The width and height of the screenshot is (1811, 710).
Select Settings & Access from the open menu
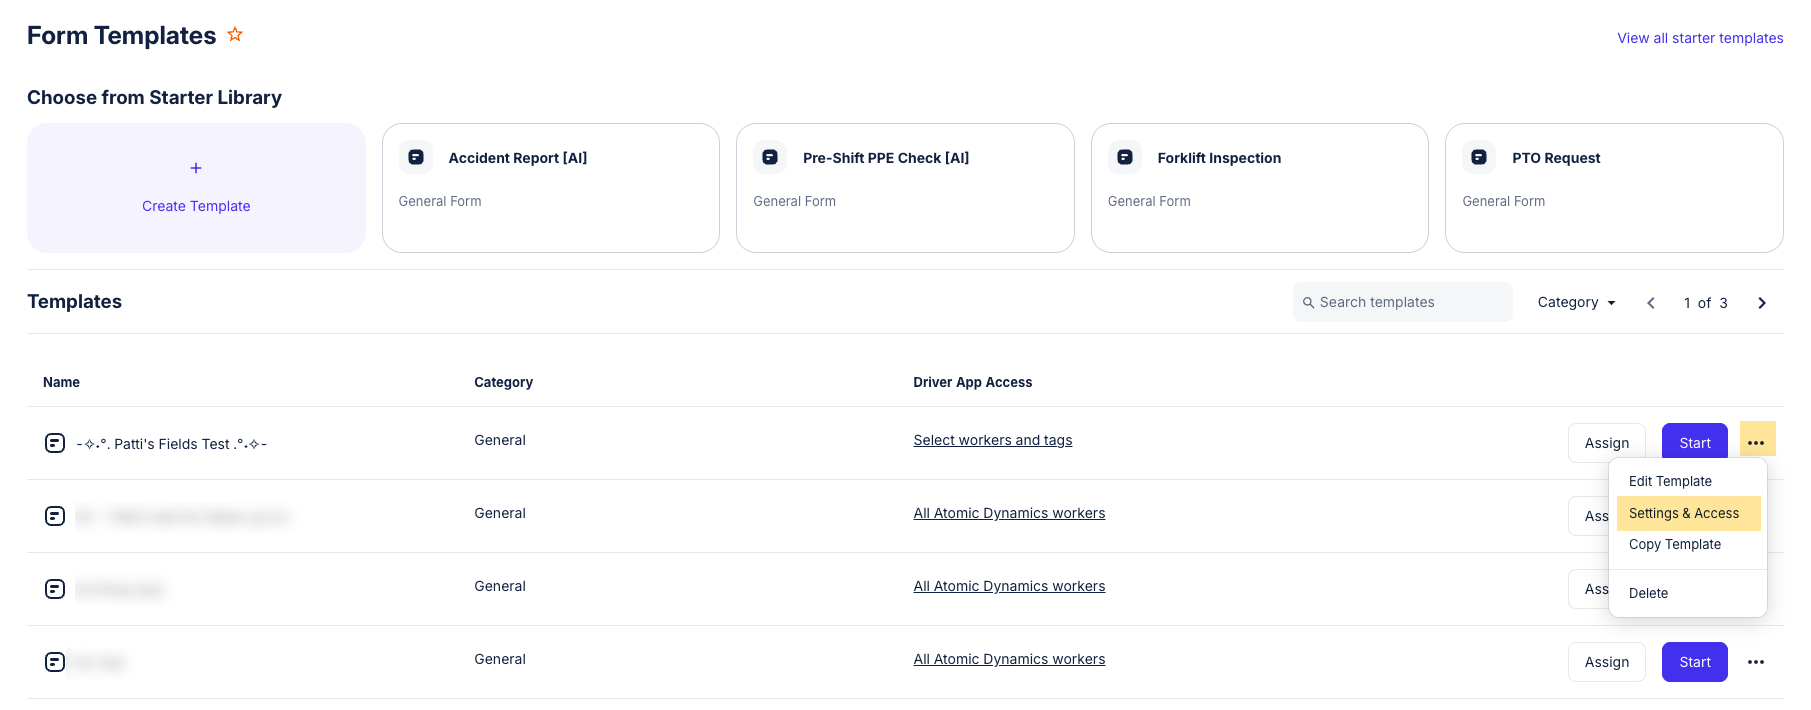tap(1685, 513)
